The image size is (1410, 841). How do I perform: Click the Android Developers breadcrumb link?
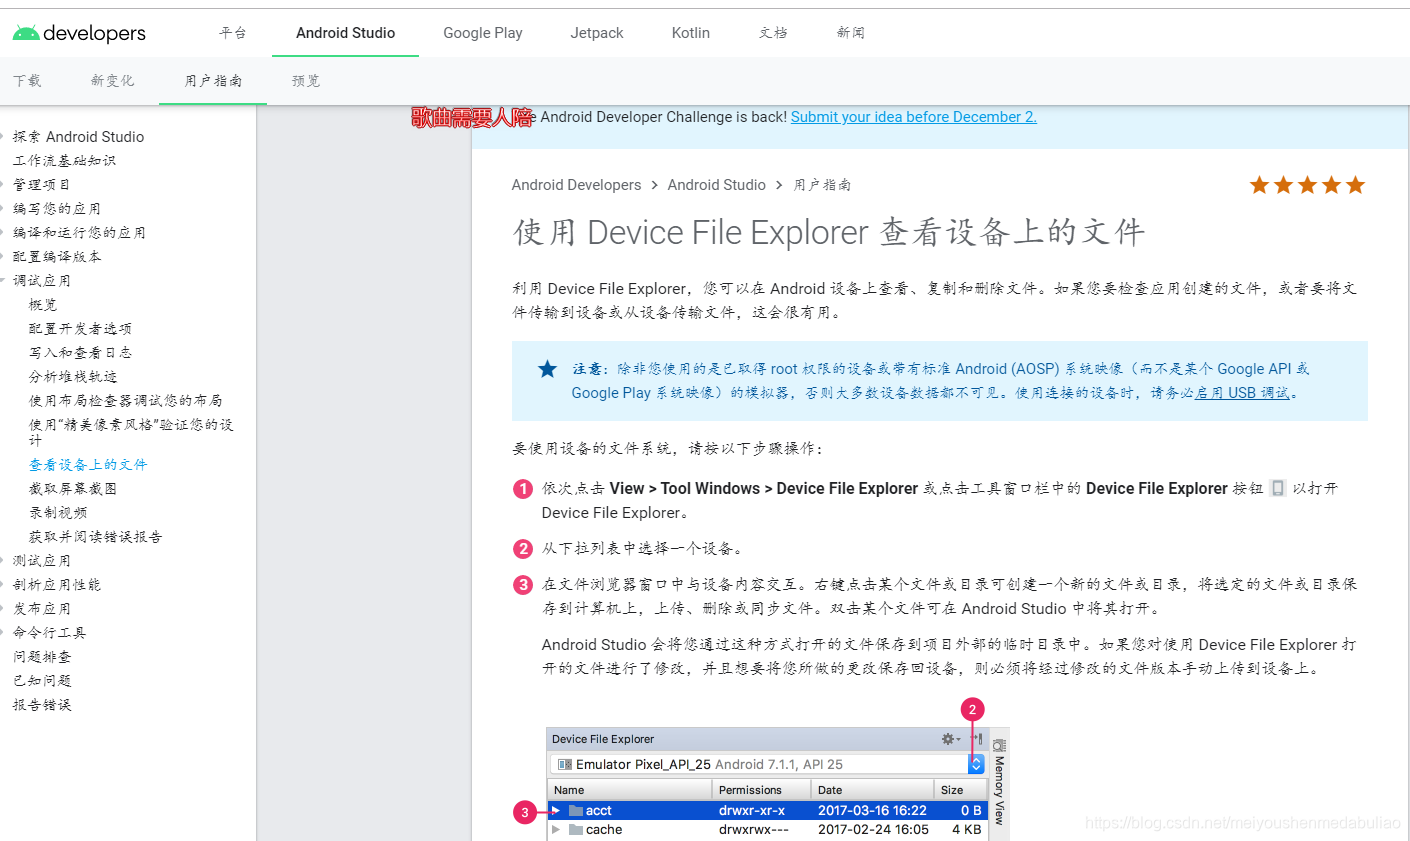point(576,185)
